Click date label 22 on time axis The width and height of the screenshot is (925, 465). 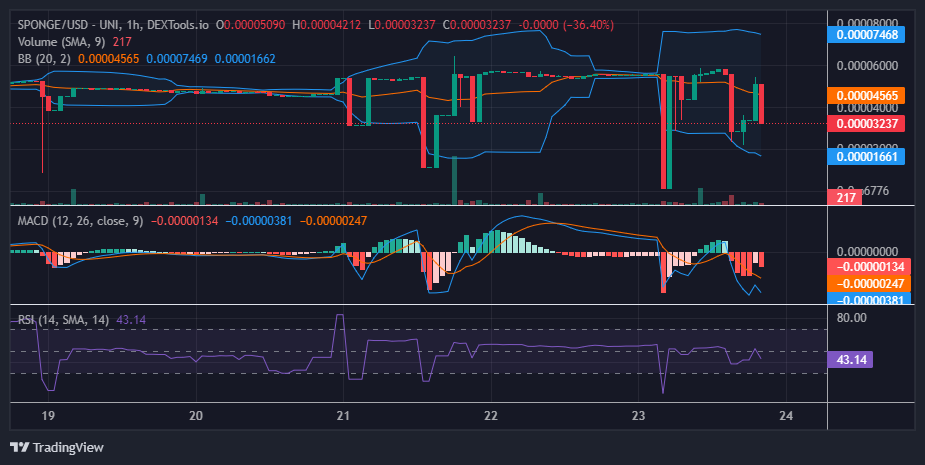pos(491,415)
